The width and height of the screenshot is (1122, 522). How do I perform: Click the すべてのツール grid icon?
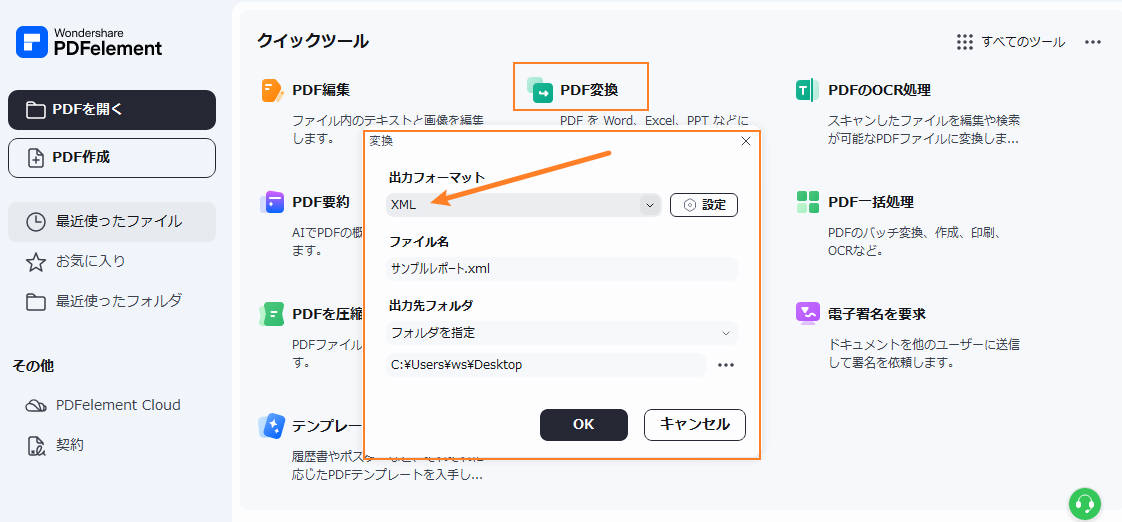click(965, 42)
